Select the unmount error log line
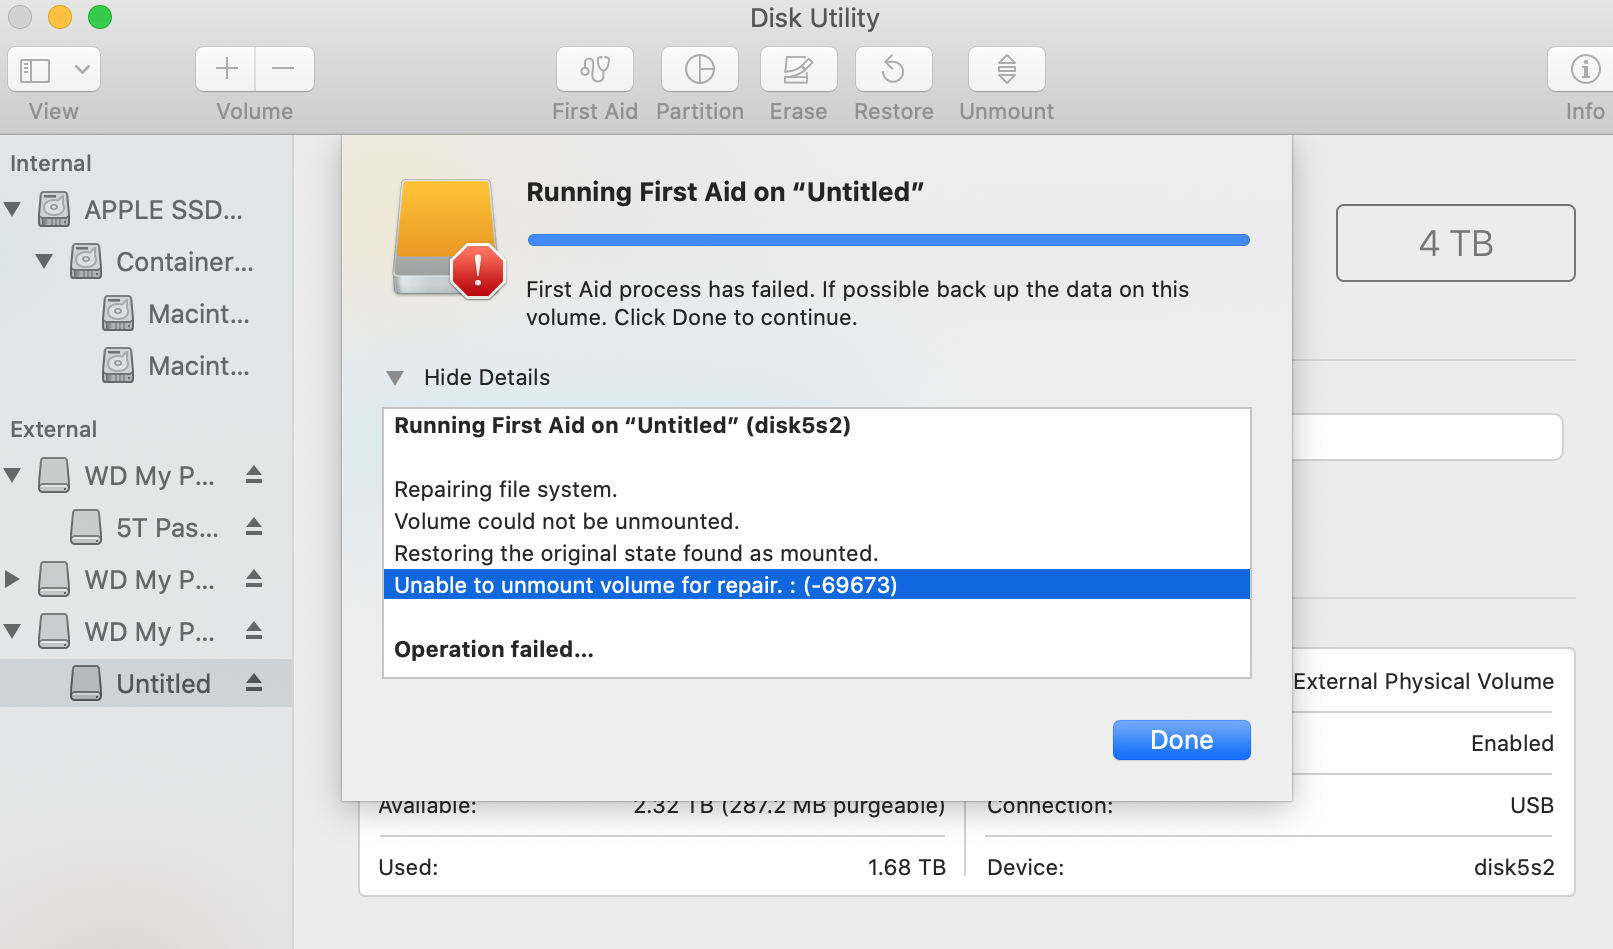The image size is (1613, 949). click(816, 585)
